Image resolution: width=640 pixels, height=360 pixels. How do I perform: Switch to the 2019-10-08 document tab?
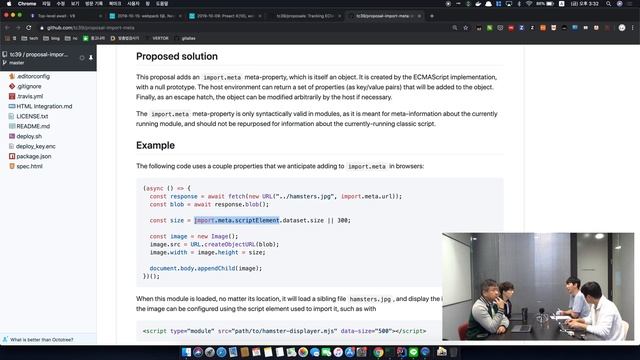point(224,16)
